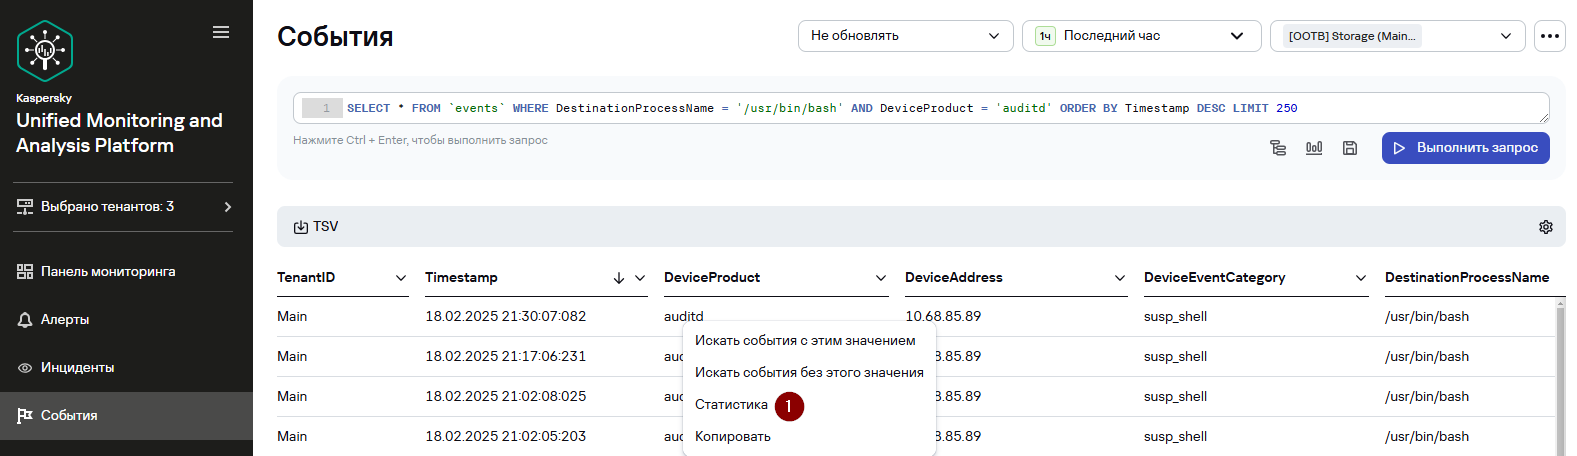Click timestamp 18.02.2025 21:30:07:082
Screen dimensions: 1577x456
tap(506, 316)
